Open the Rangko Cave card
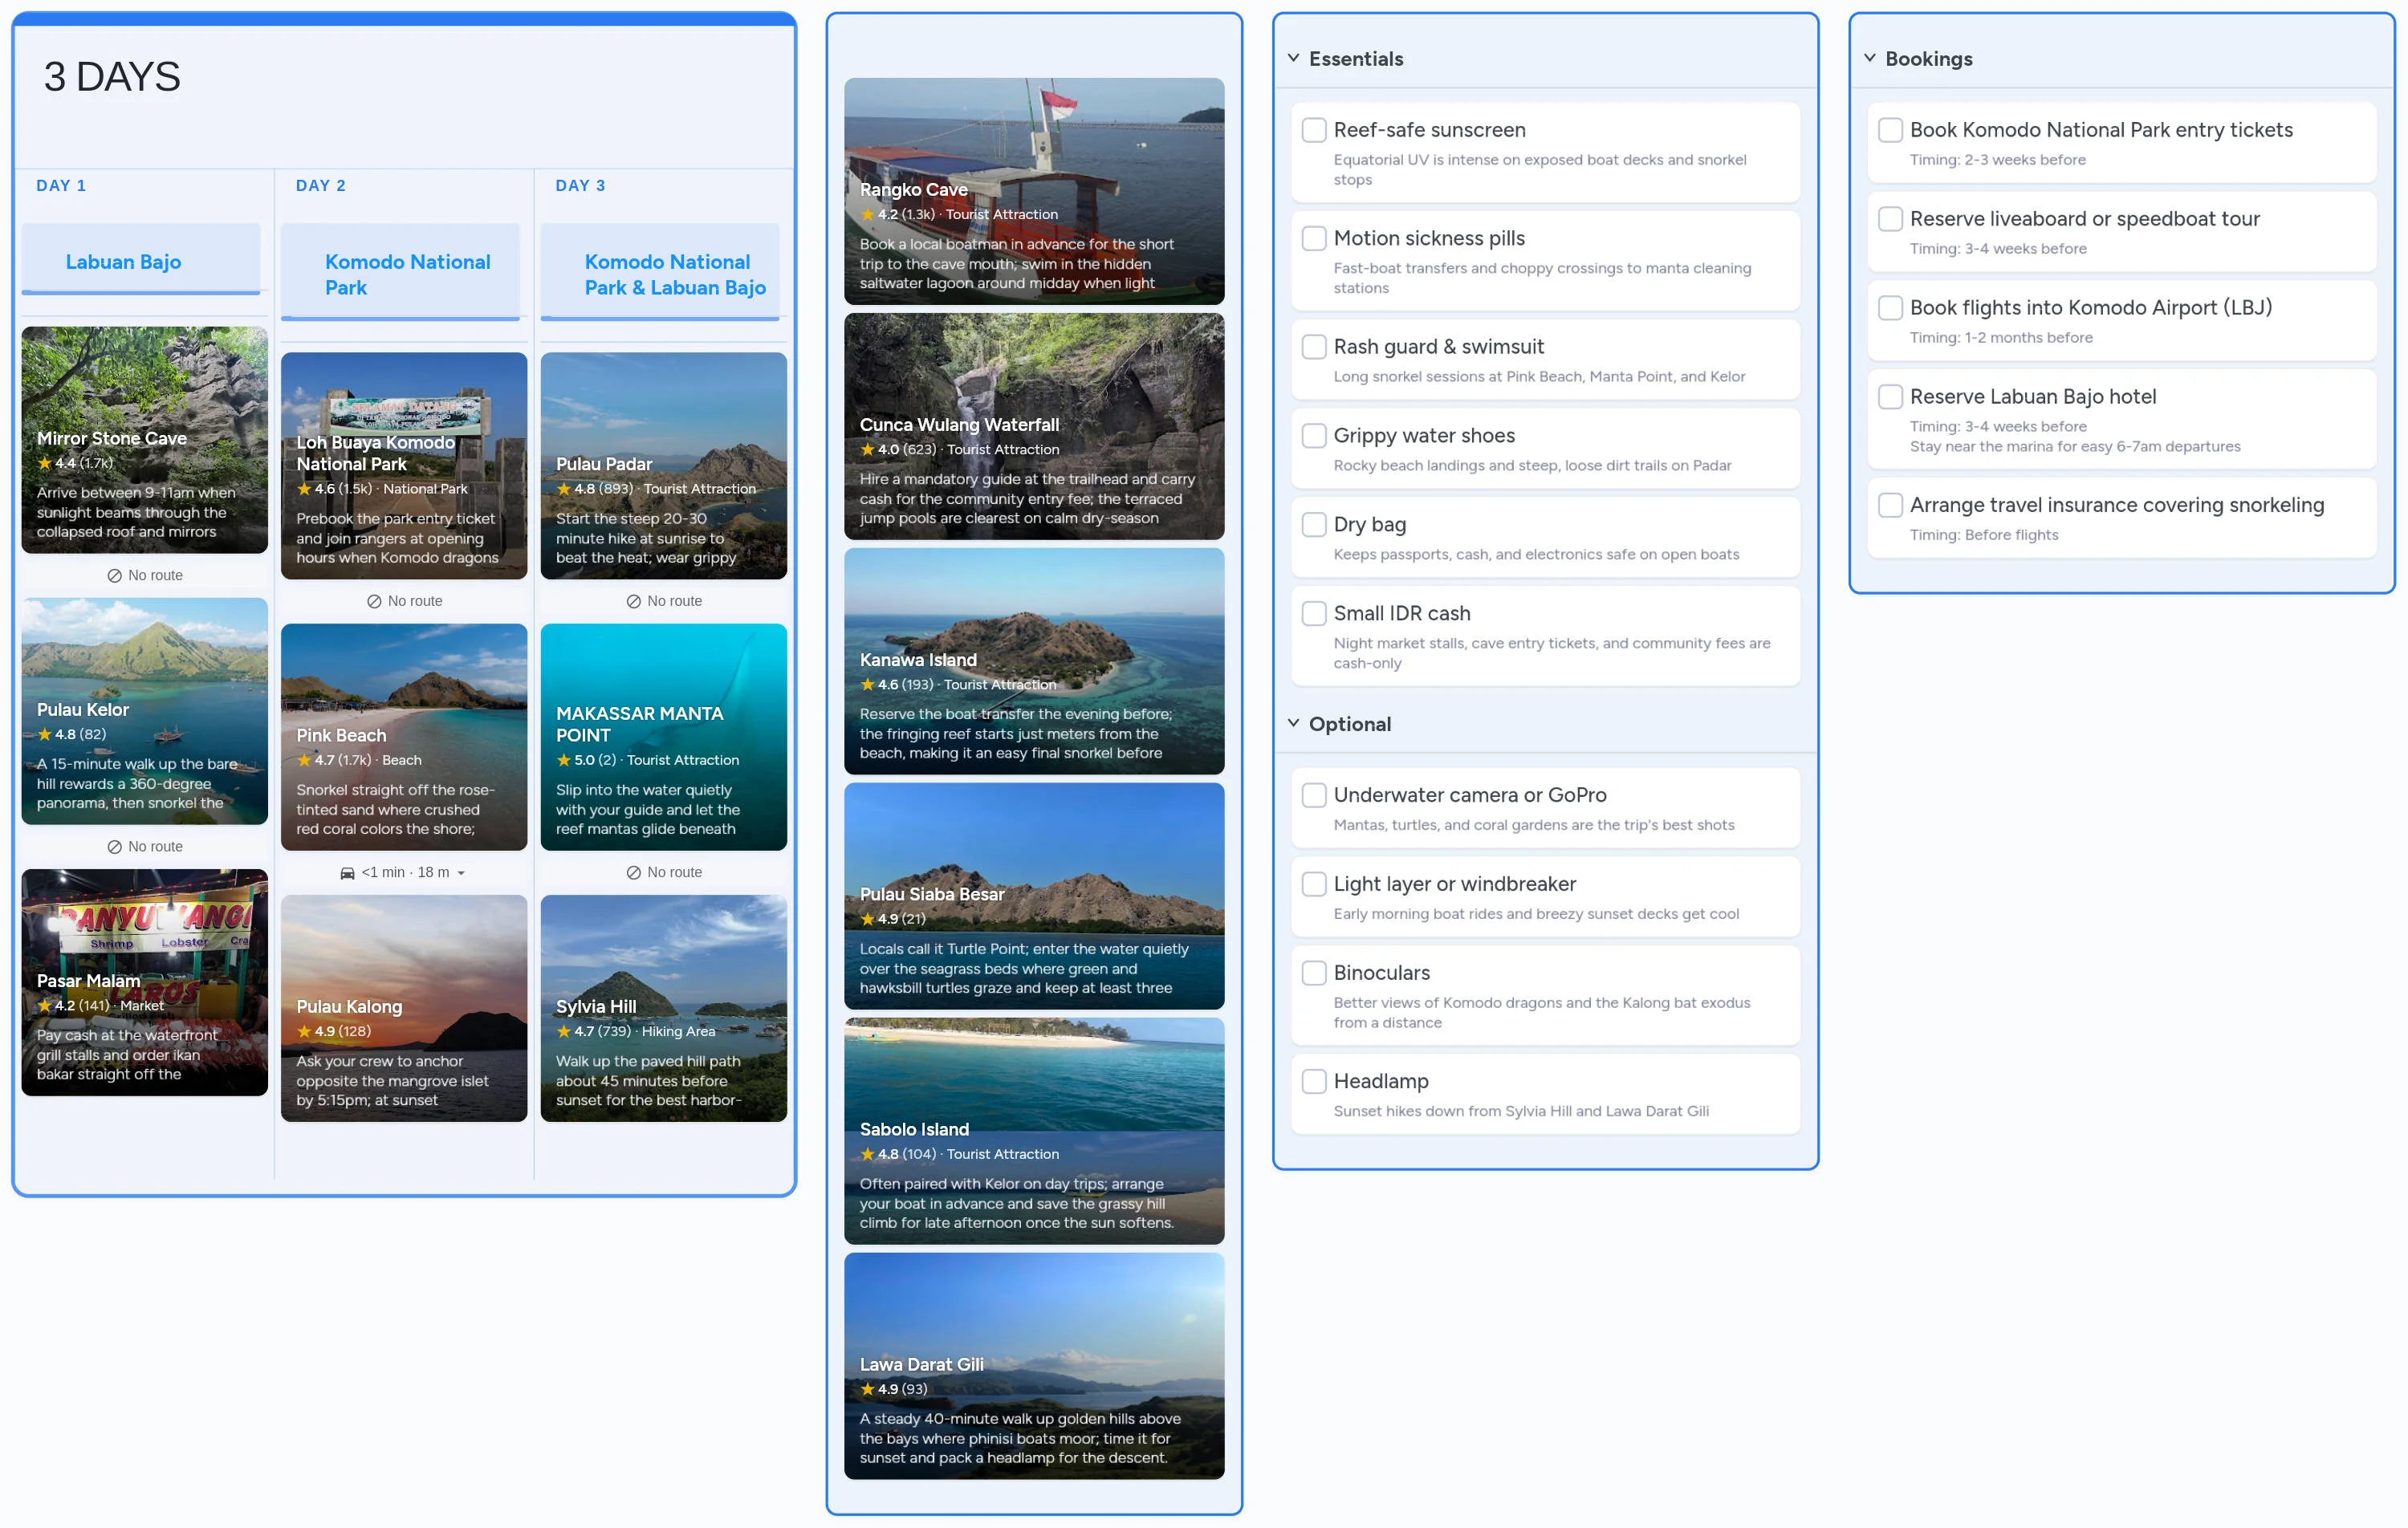This screenshot has width=2408, height=1528. [1034, 192]
